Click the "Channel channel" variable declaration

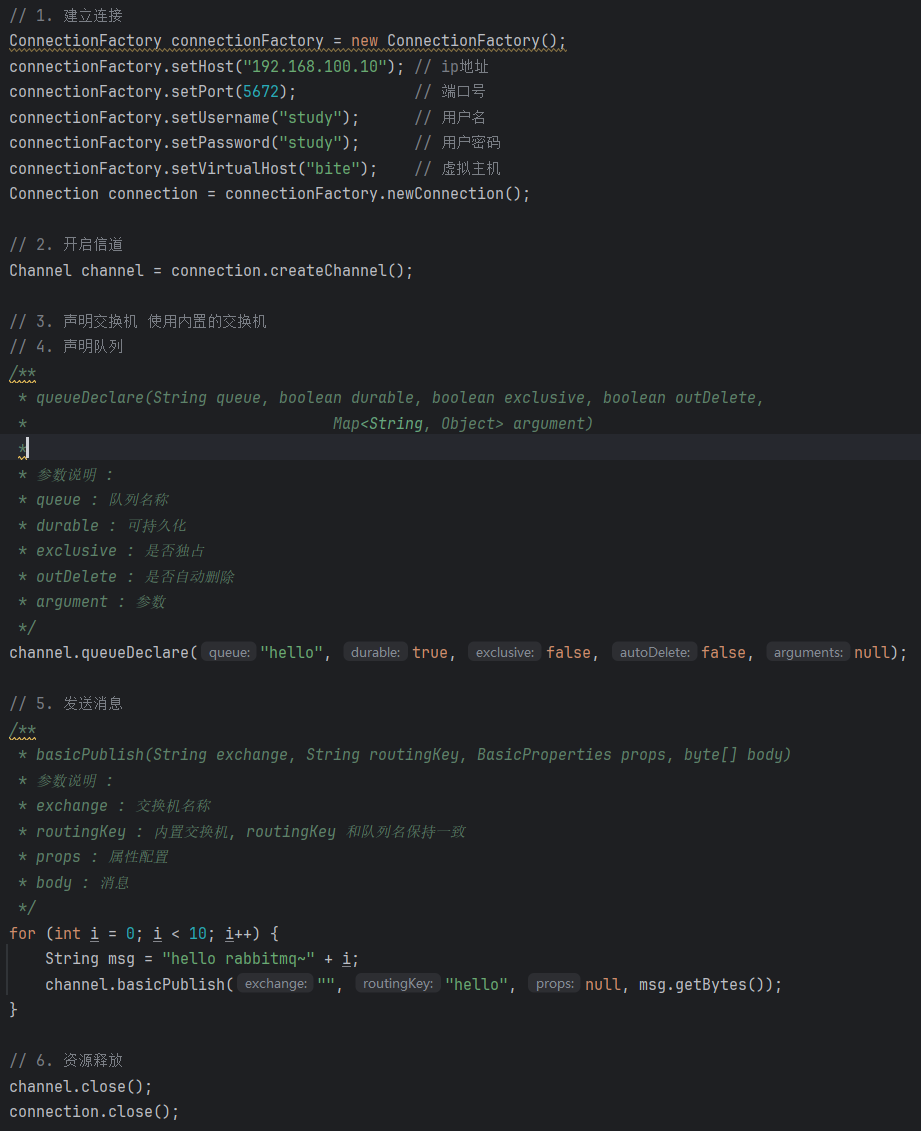76,270
